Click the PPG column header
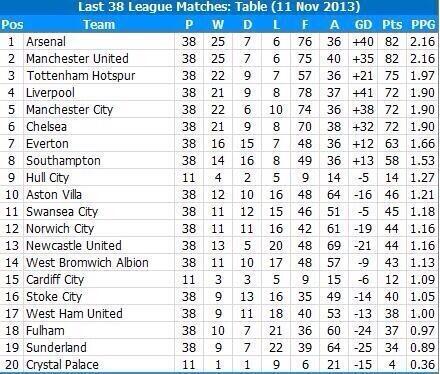440x374 pixels. click(x=423, y=25)
